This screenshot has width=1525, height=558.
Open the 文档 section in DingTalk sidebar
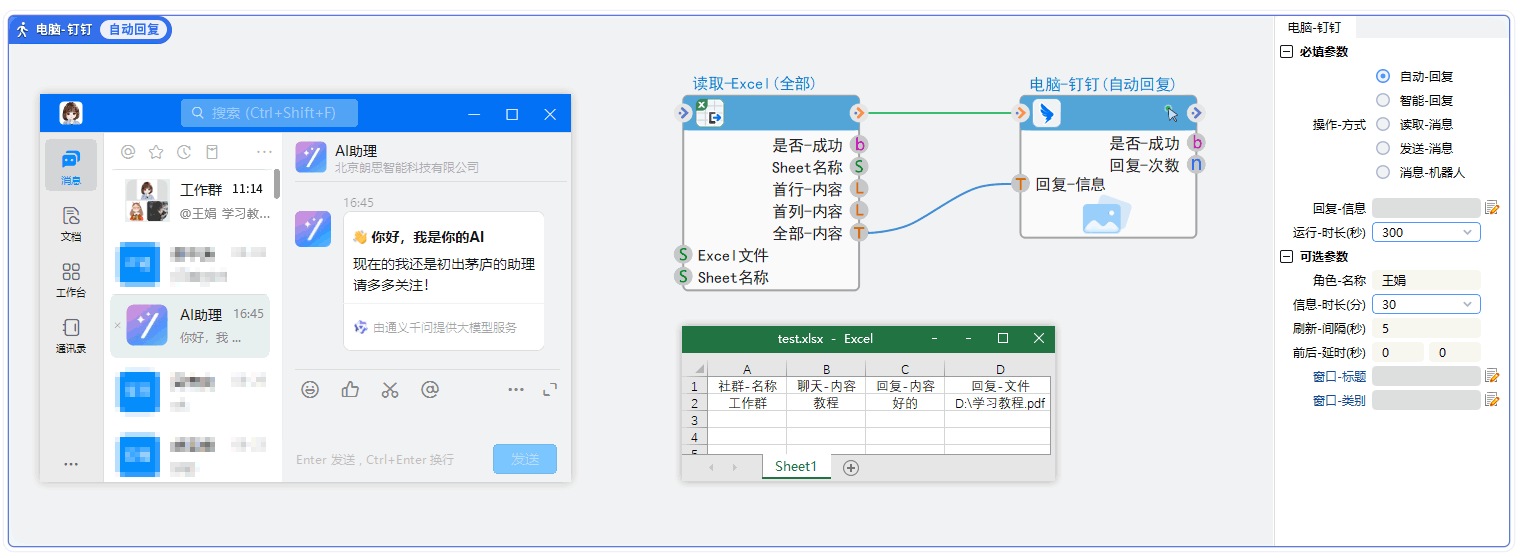click(x=71, y=223)
